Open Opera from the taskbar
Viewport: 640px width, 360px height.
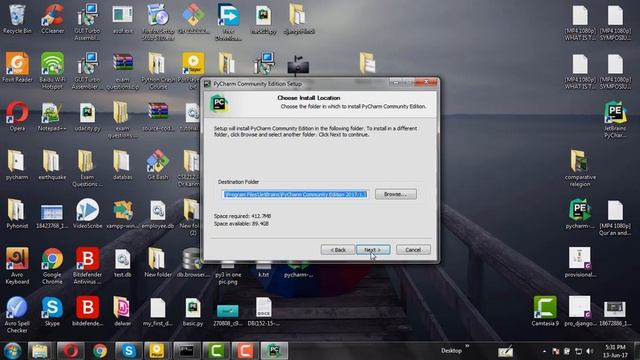(70, 351)
